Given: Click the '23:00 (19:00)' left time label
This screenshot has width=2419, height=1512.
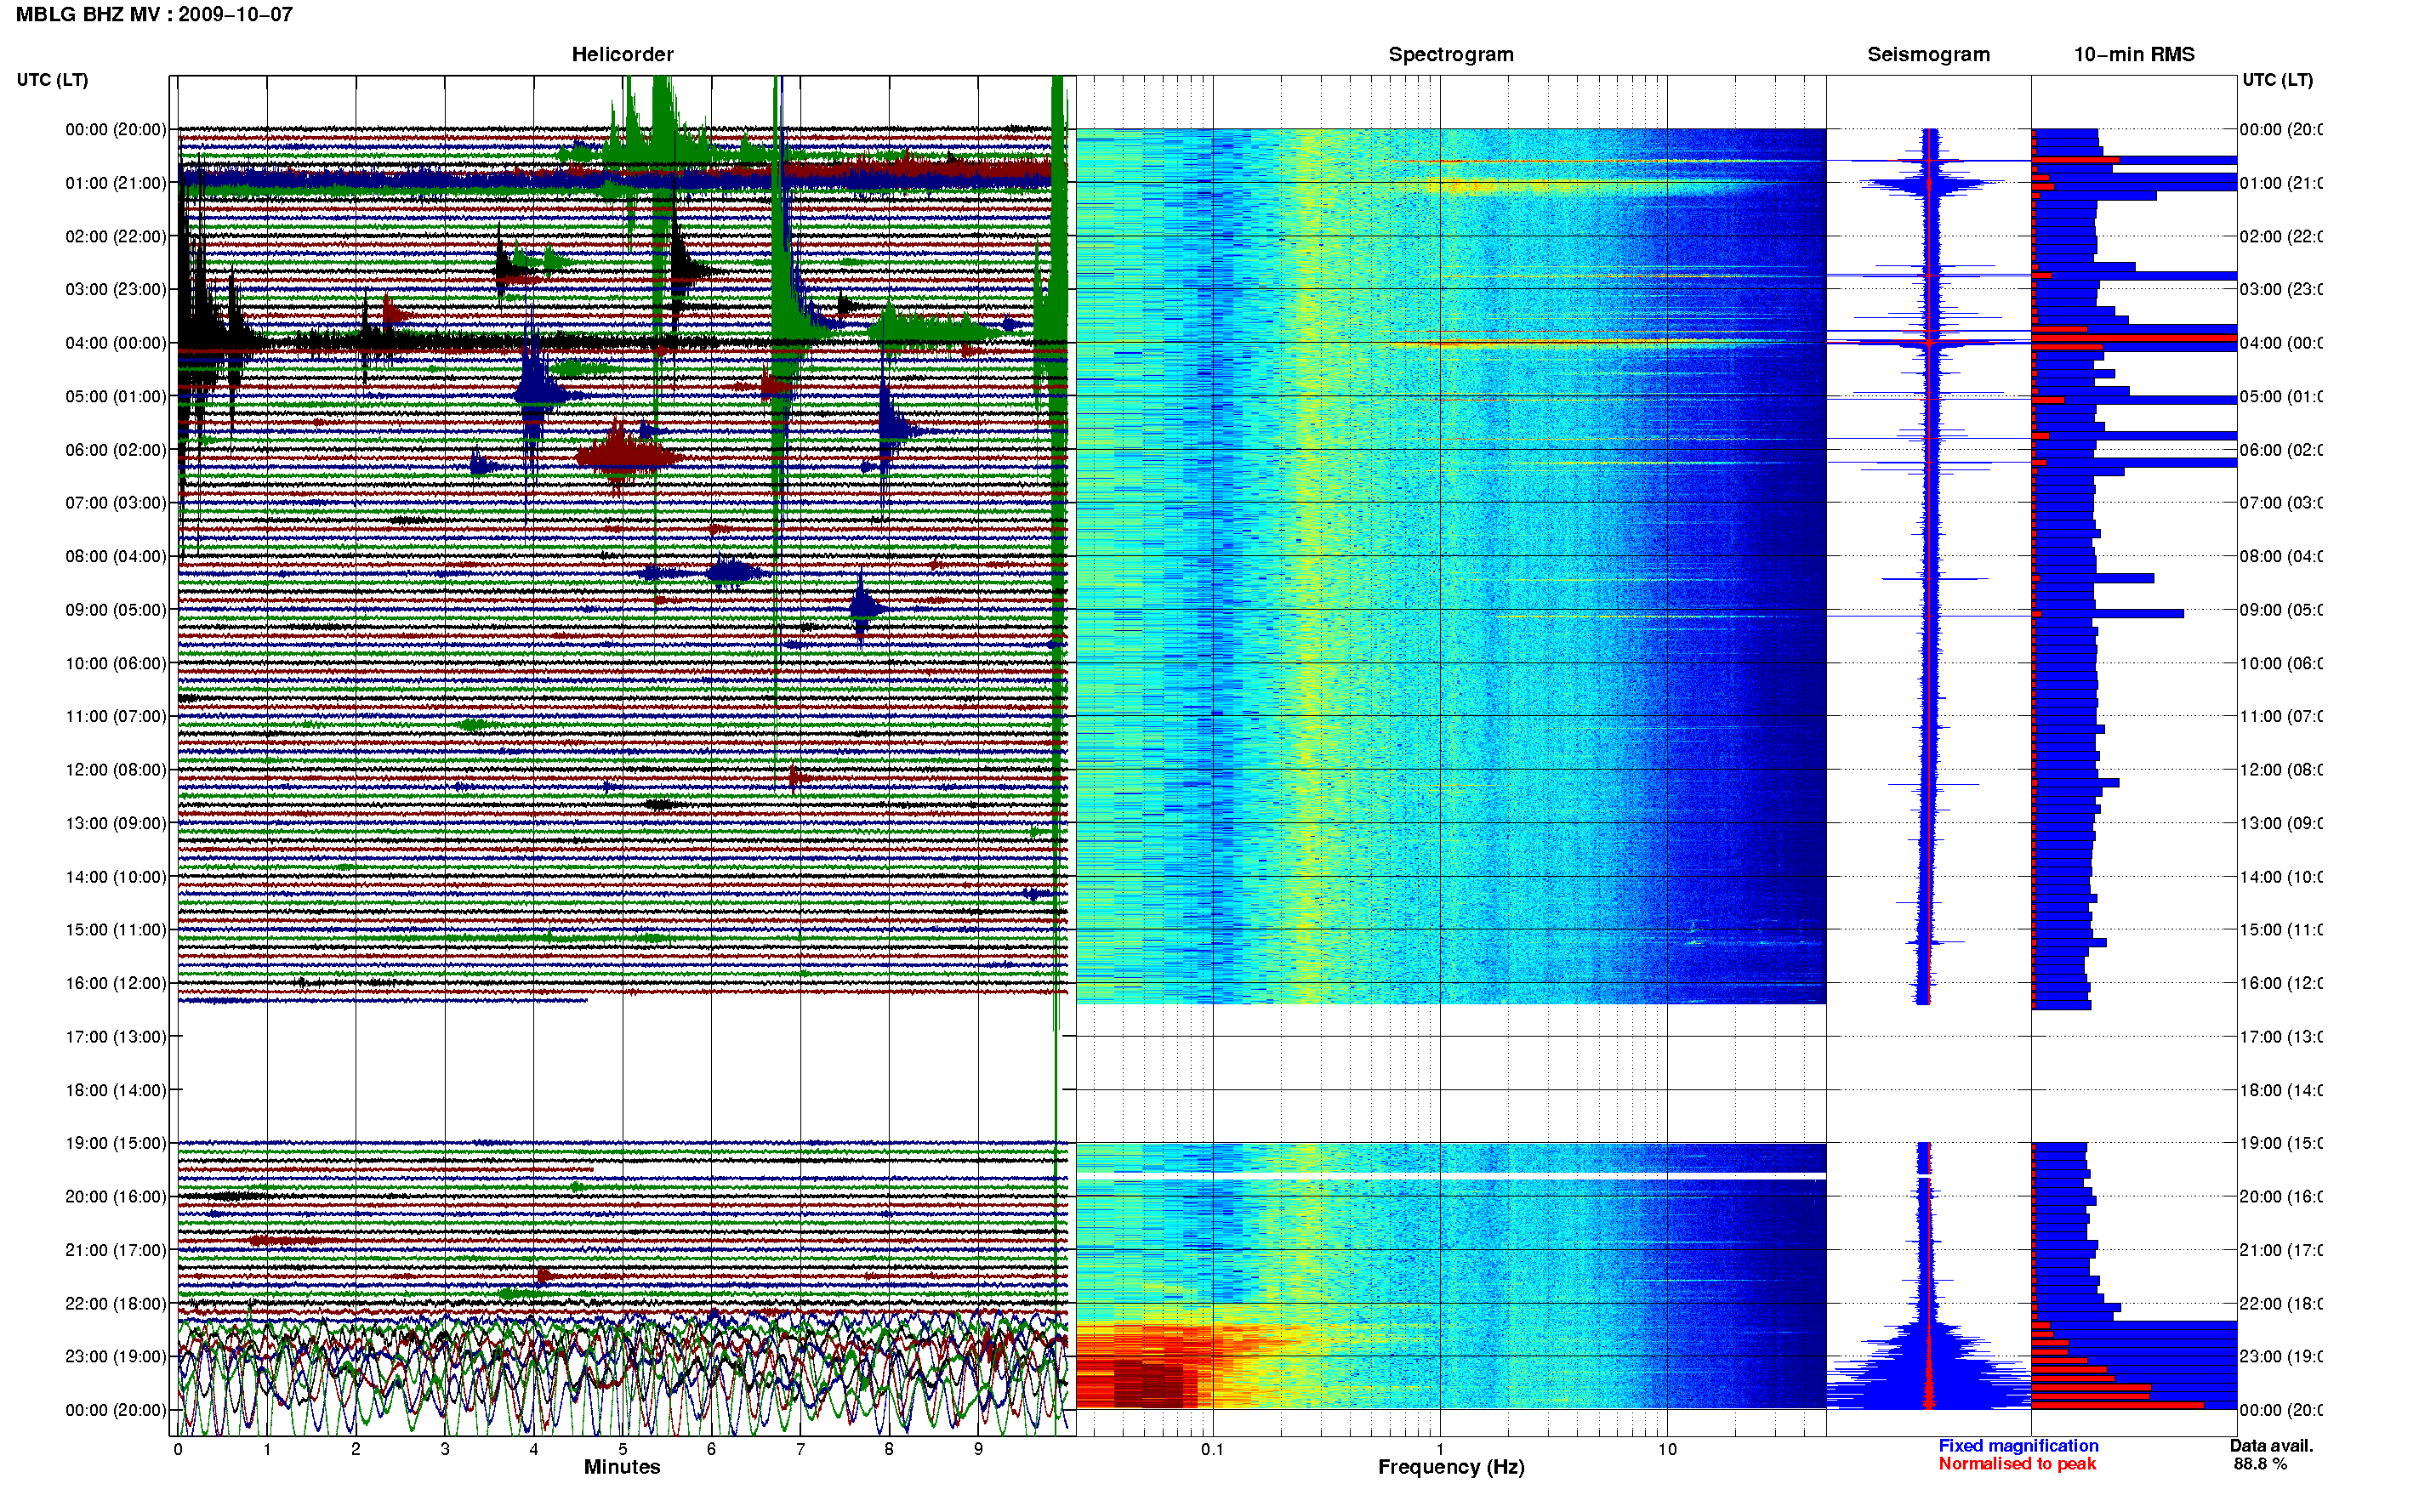Looking at the screenshot, I should (116, 1357).
